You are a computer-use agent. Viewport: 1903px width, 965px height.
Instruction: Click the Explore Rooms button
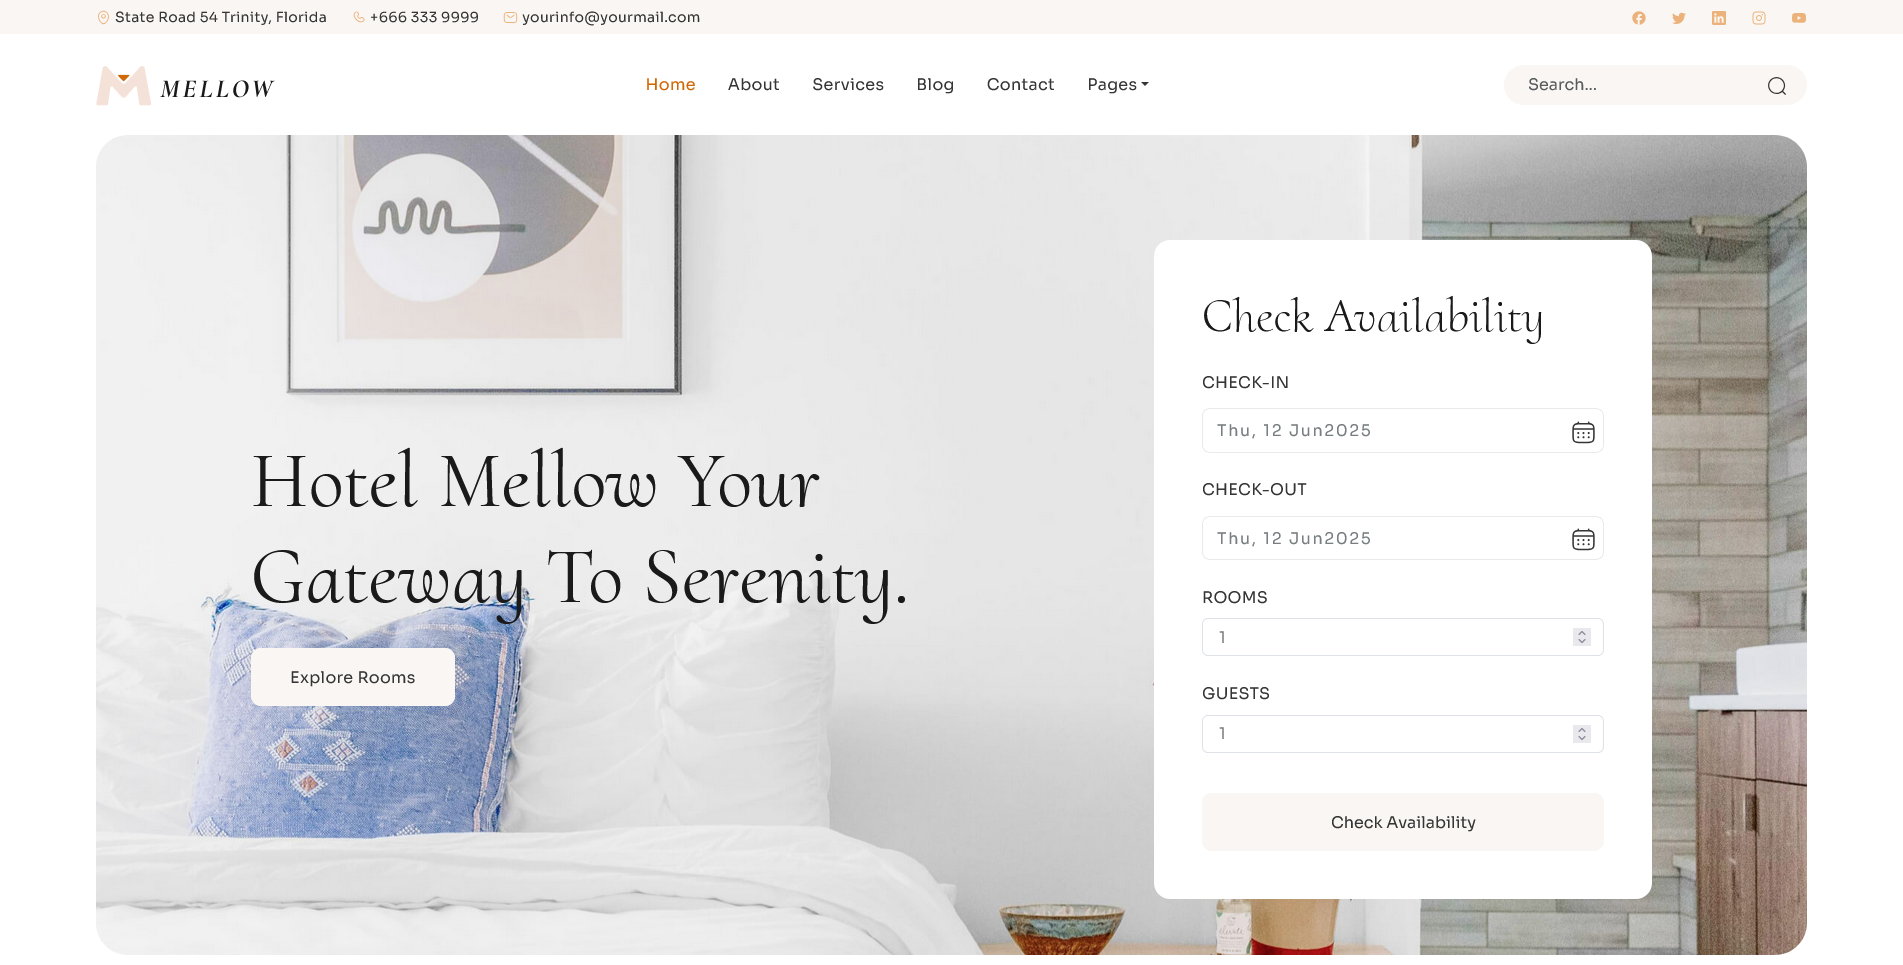coord(353,677)
